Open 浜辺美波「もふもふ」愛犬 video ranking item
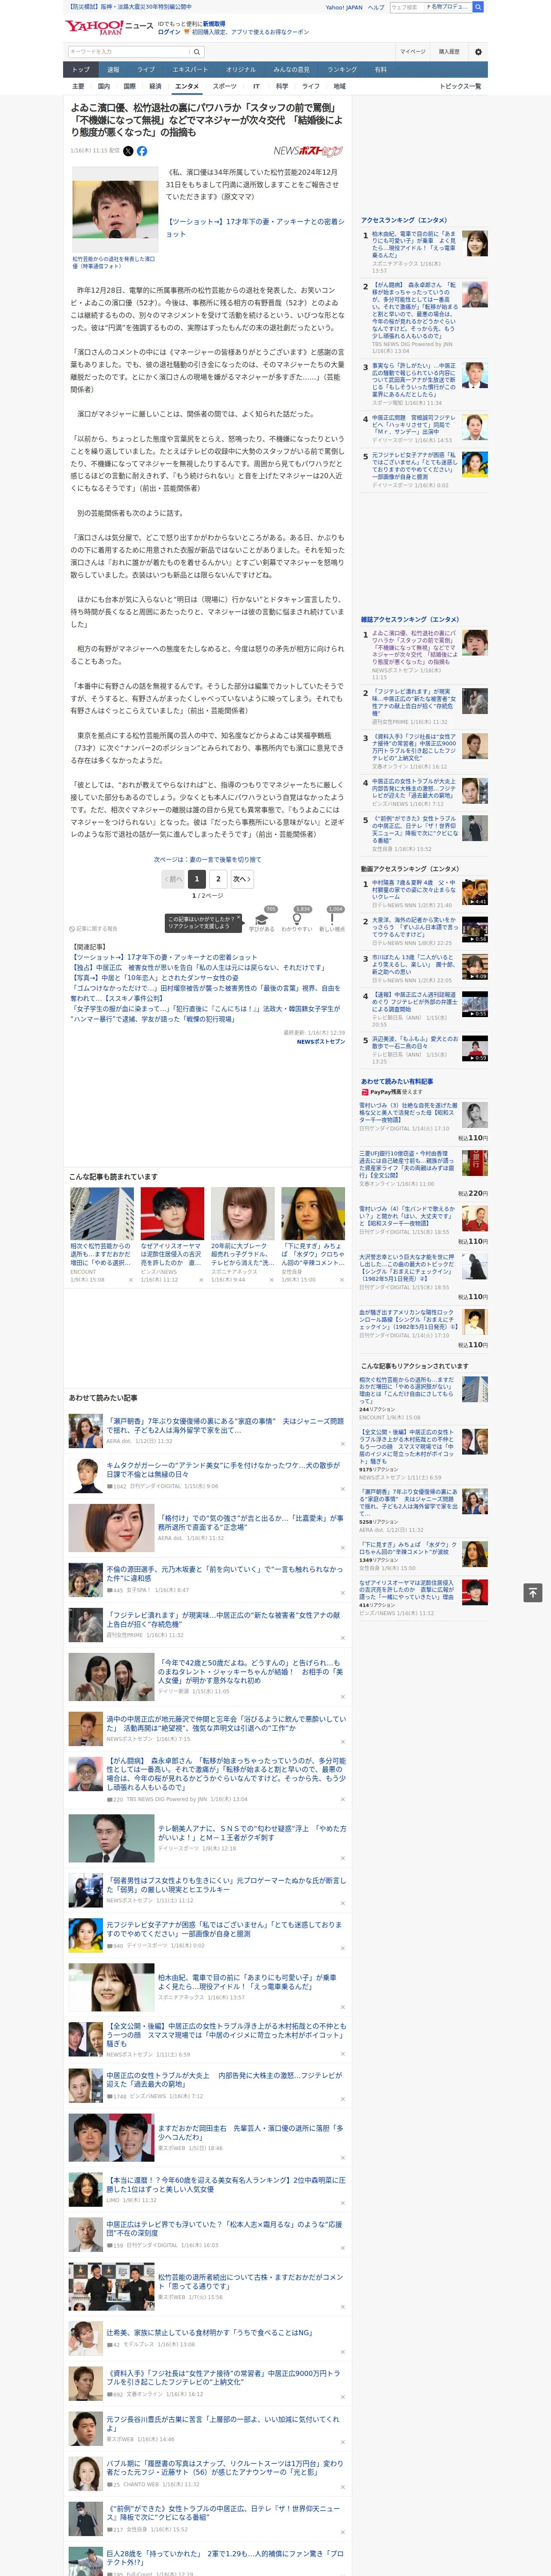 [414, 1043]
